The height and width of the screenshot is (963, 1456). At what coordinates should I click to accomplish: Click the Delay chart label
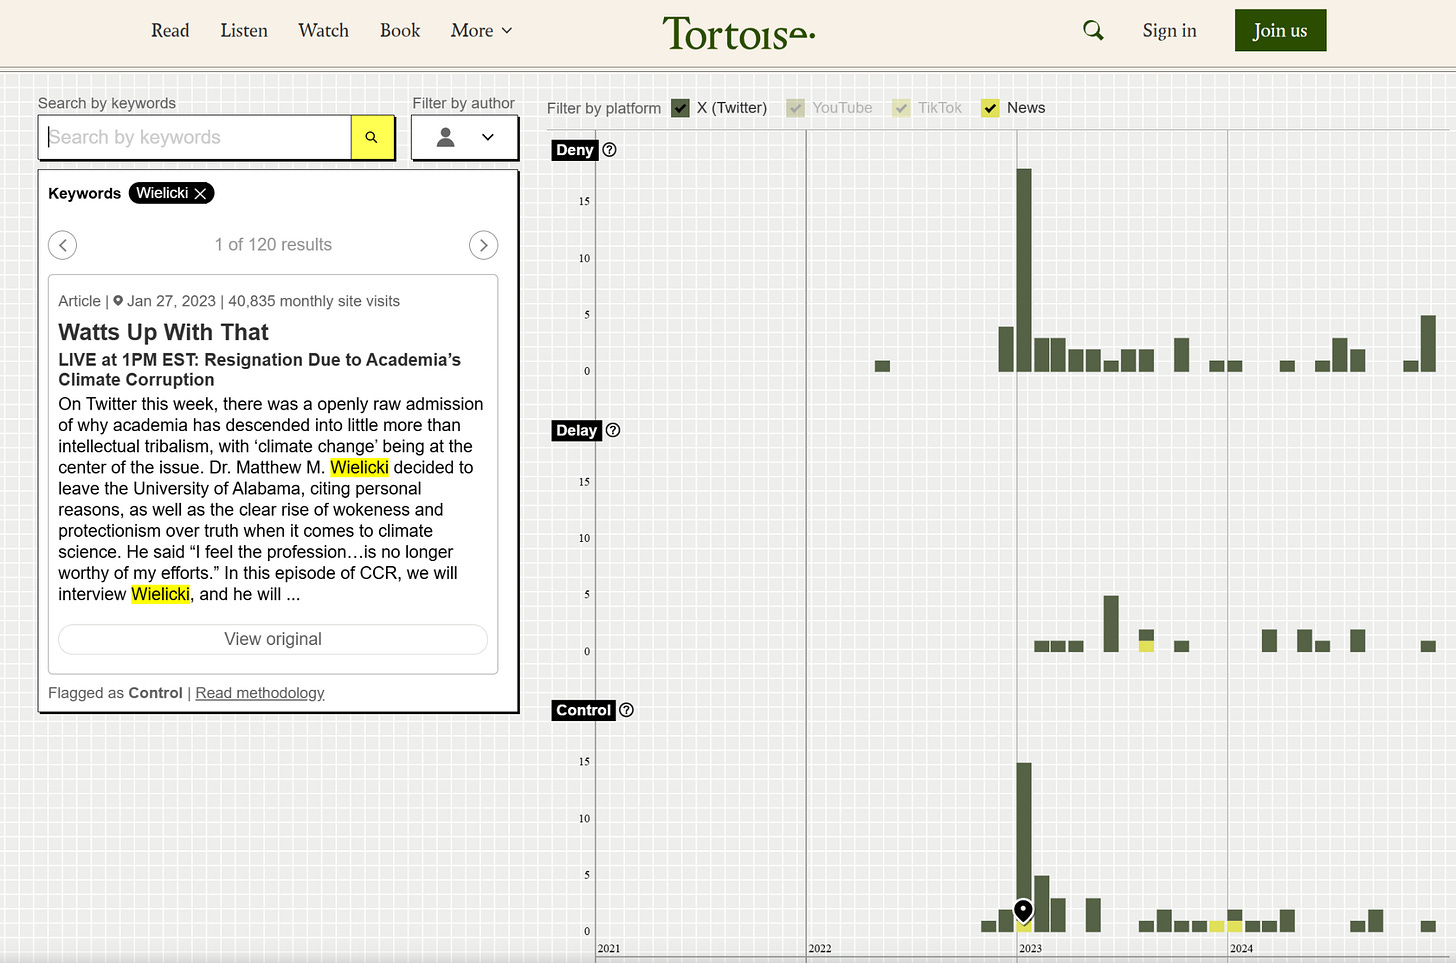click(x=577, y=430)
